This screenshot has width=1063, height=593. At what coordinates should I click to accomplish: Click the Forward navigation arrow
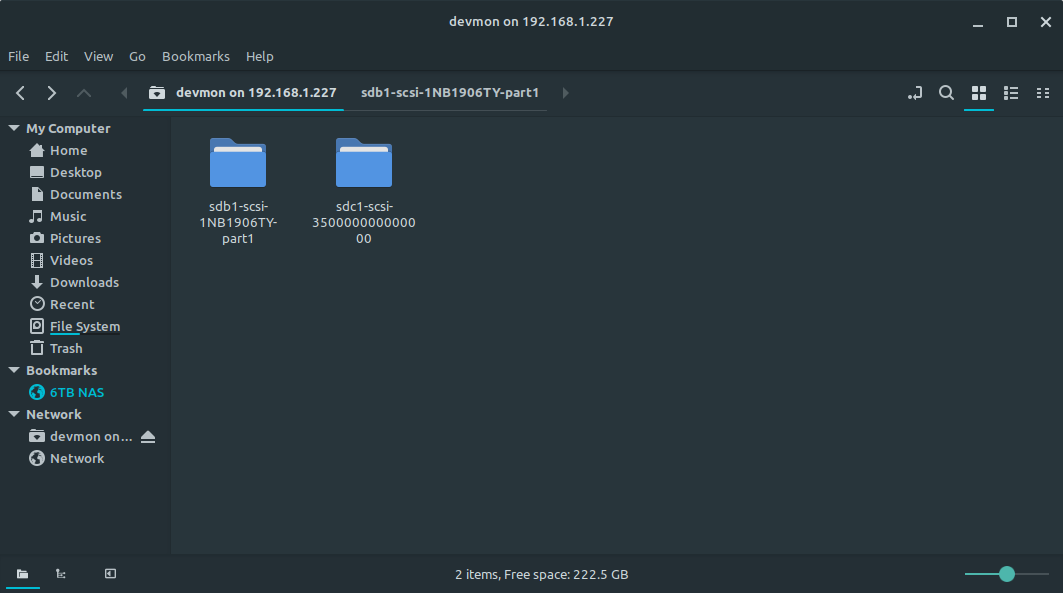pyautogui.click(x=52, y=93)
